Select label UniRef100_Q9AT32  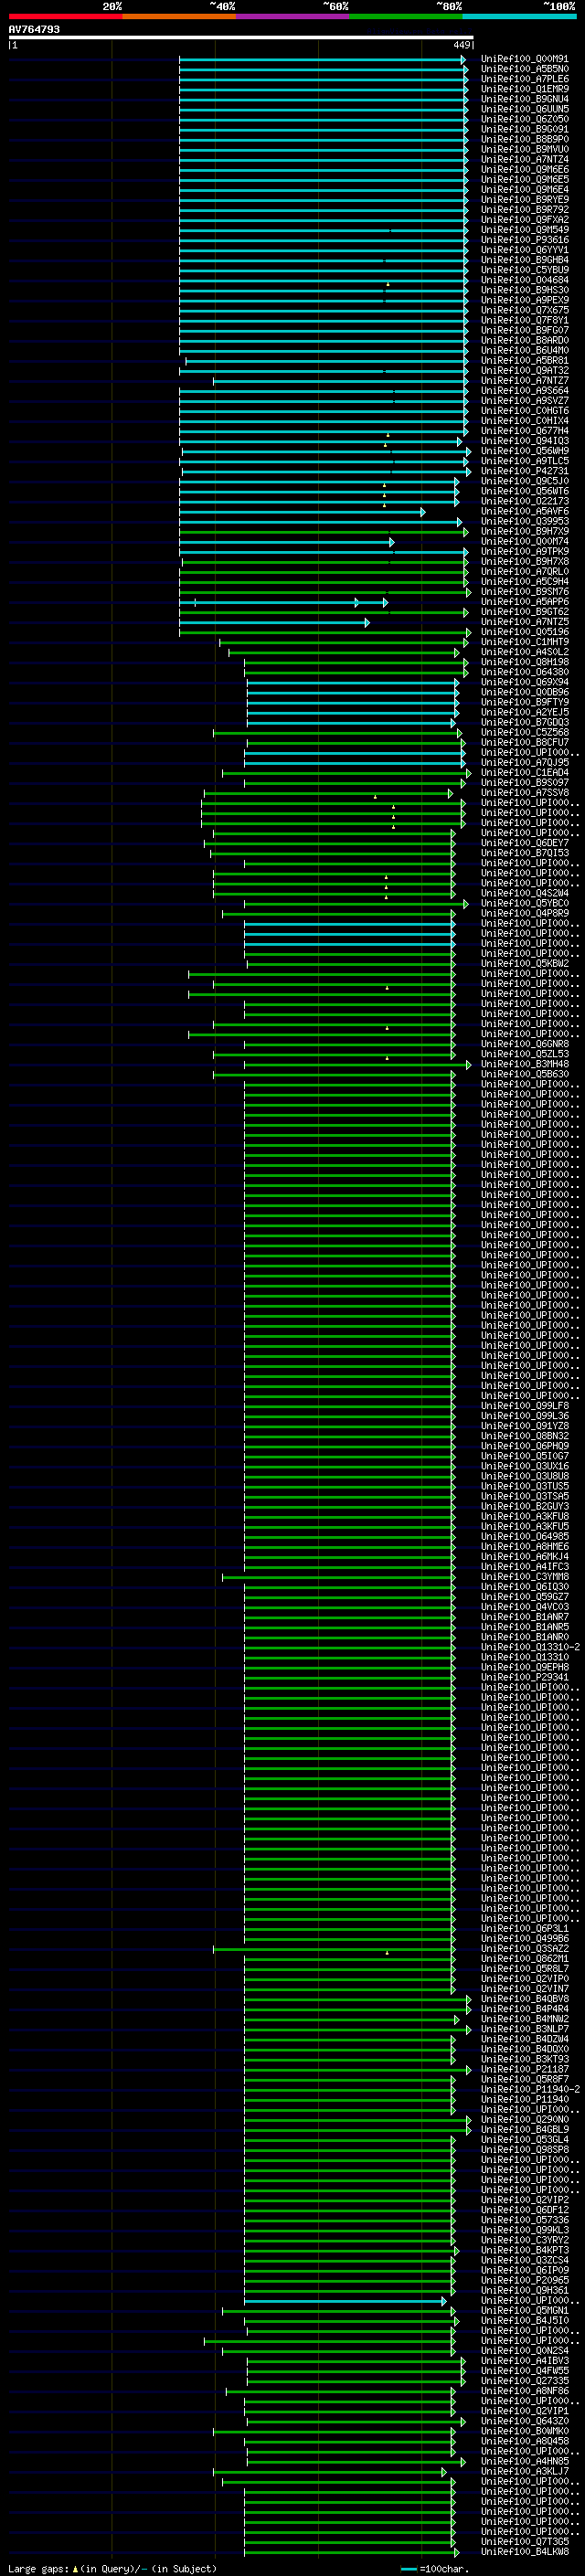click(524, 370)
